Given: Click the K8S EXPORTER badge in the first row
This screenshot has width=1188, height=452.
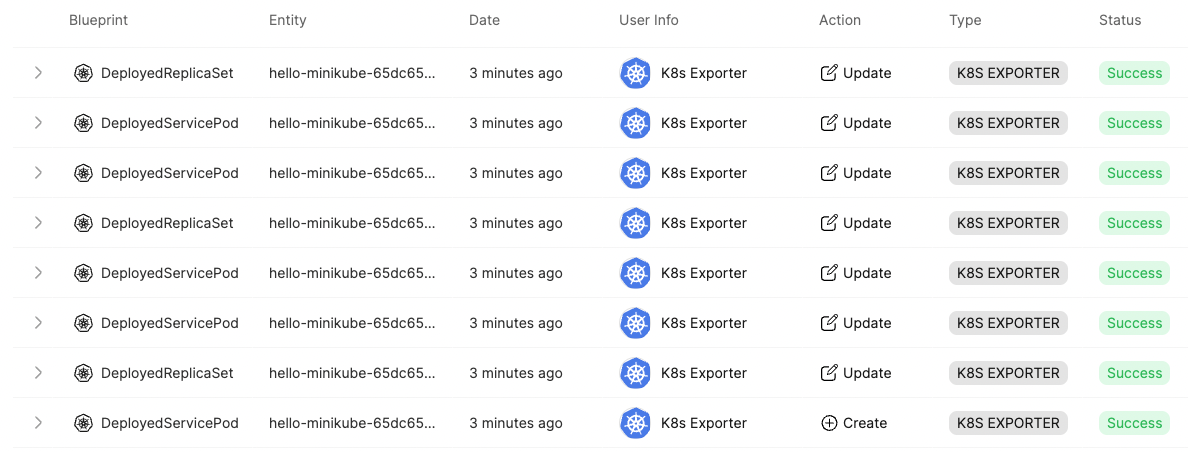Looking at the screenshot, I should tap(1008, 73).
